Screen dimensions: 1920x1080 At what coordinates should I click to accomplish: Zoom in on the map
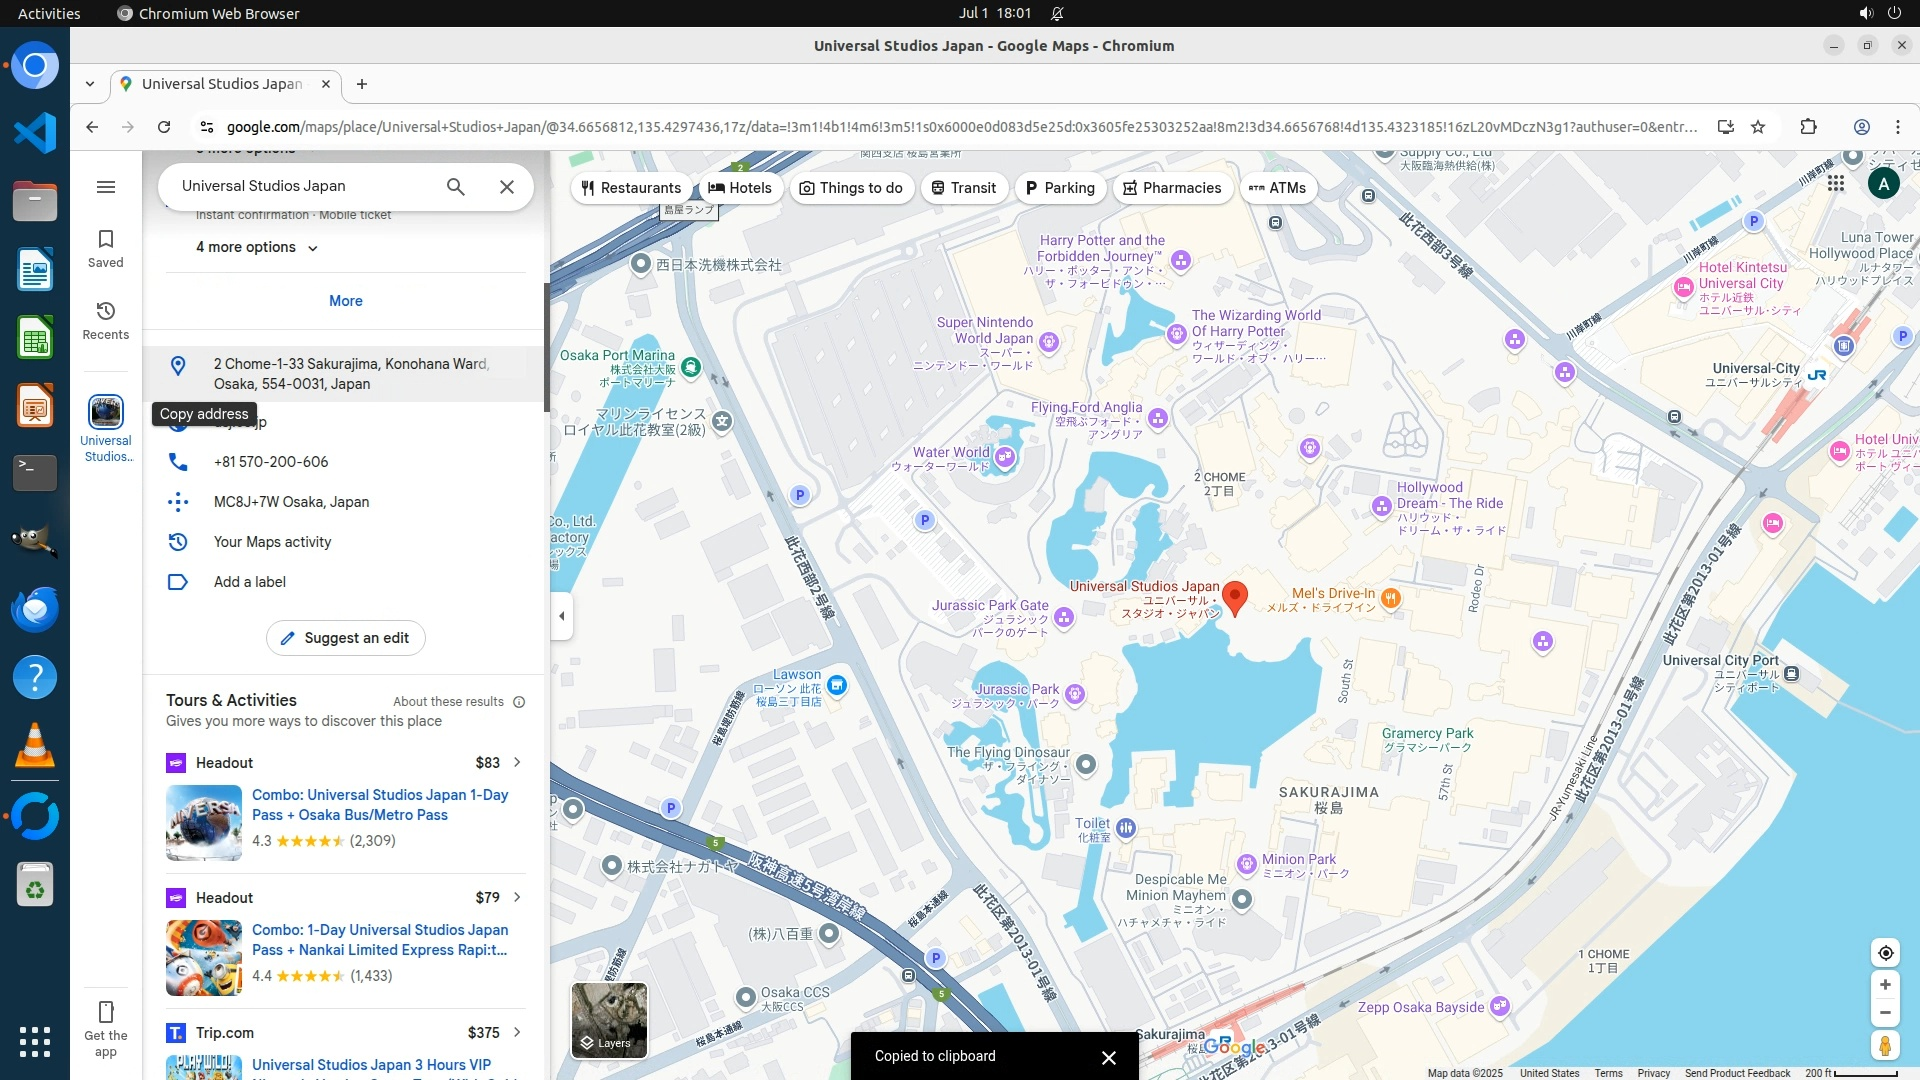point(1884,985)
